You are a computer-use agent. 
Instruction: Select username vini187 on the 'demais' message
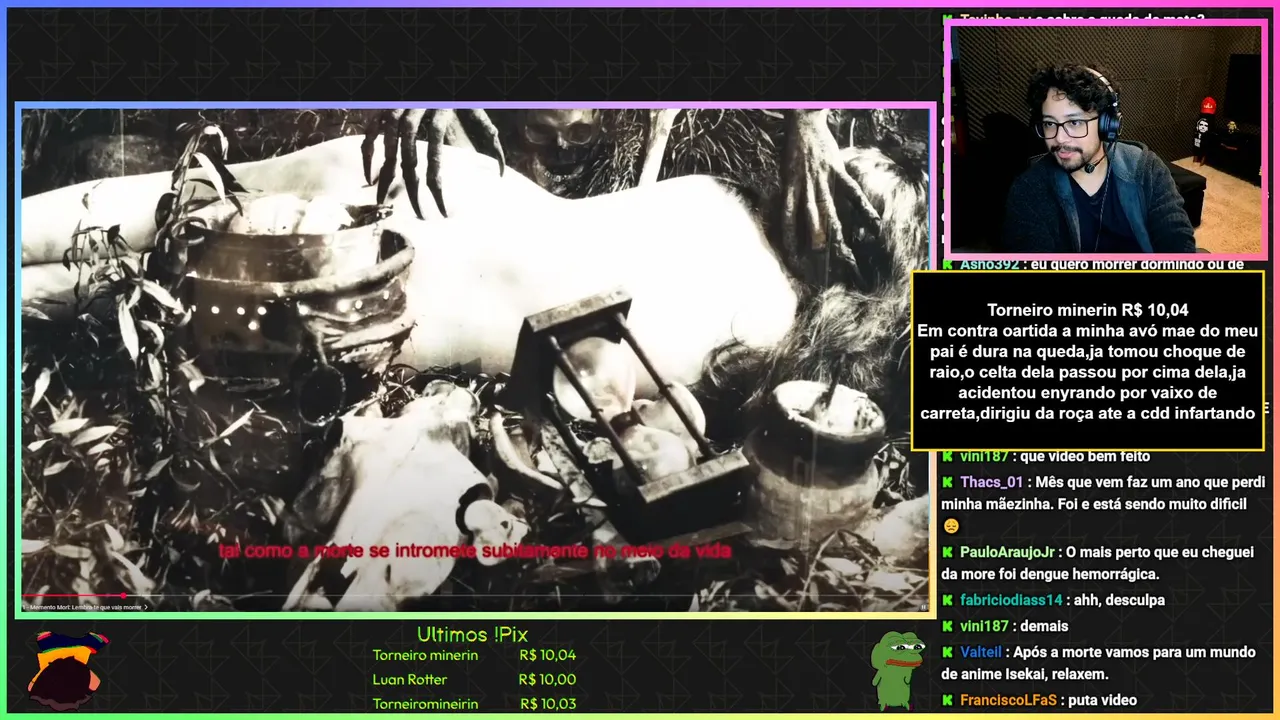pyautogui.click(x=985, y=626)
